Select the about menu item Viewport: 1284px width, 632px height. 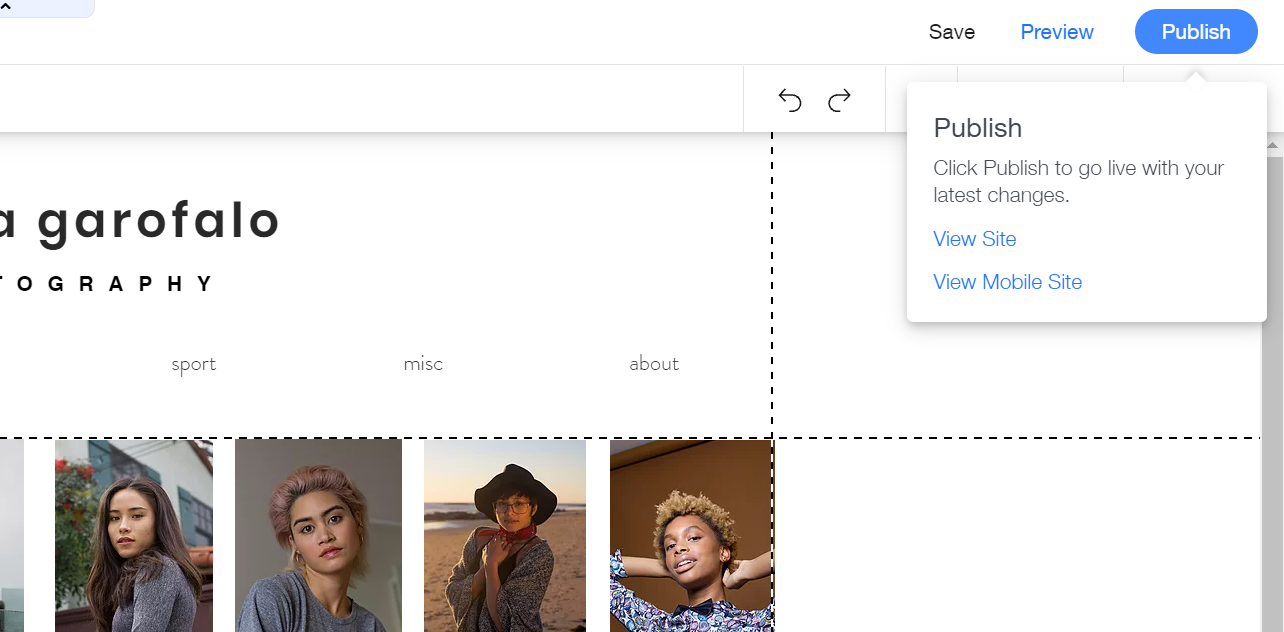tap(654, 364)
